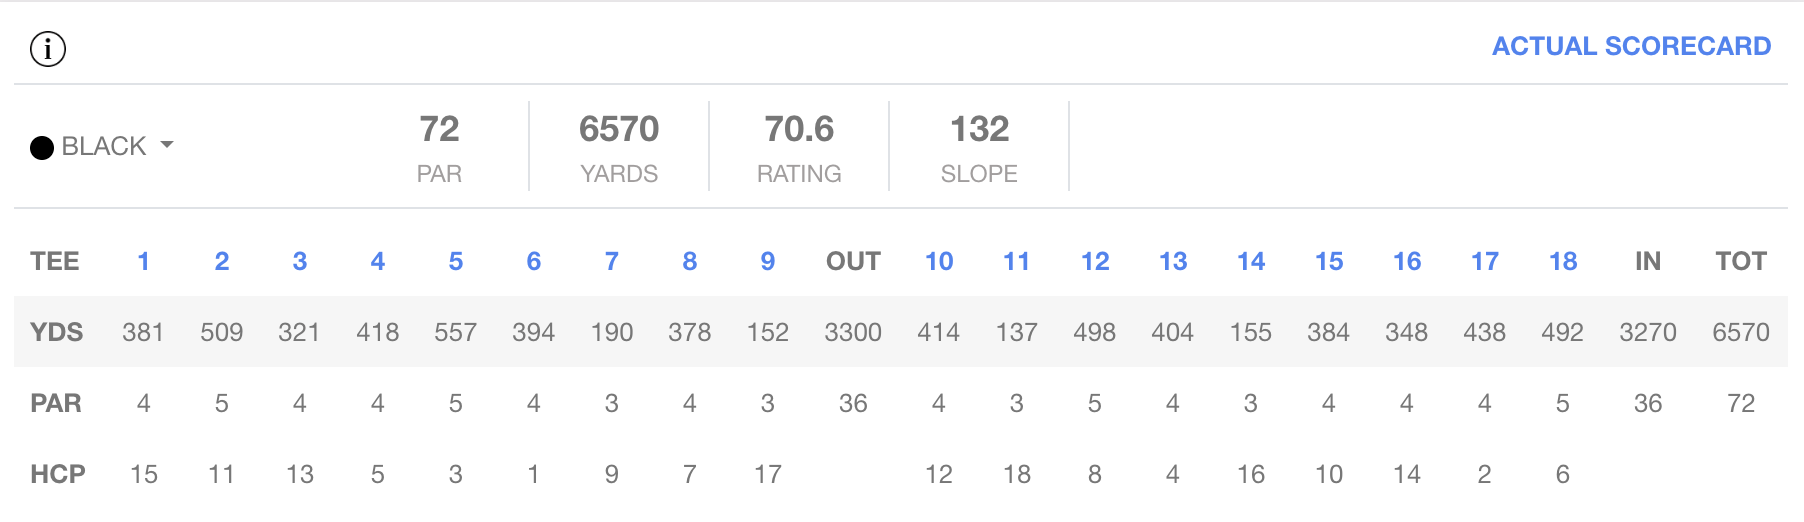The width and height of the screenshot is (1804, 522).
Task: Open the Actual Scorecard link
Action: pyautogui.click(x=1631, y=46)
